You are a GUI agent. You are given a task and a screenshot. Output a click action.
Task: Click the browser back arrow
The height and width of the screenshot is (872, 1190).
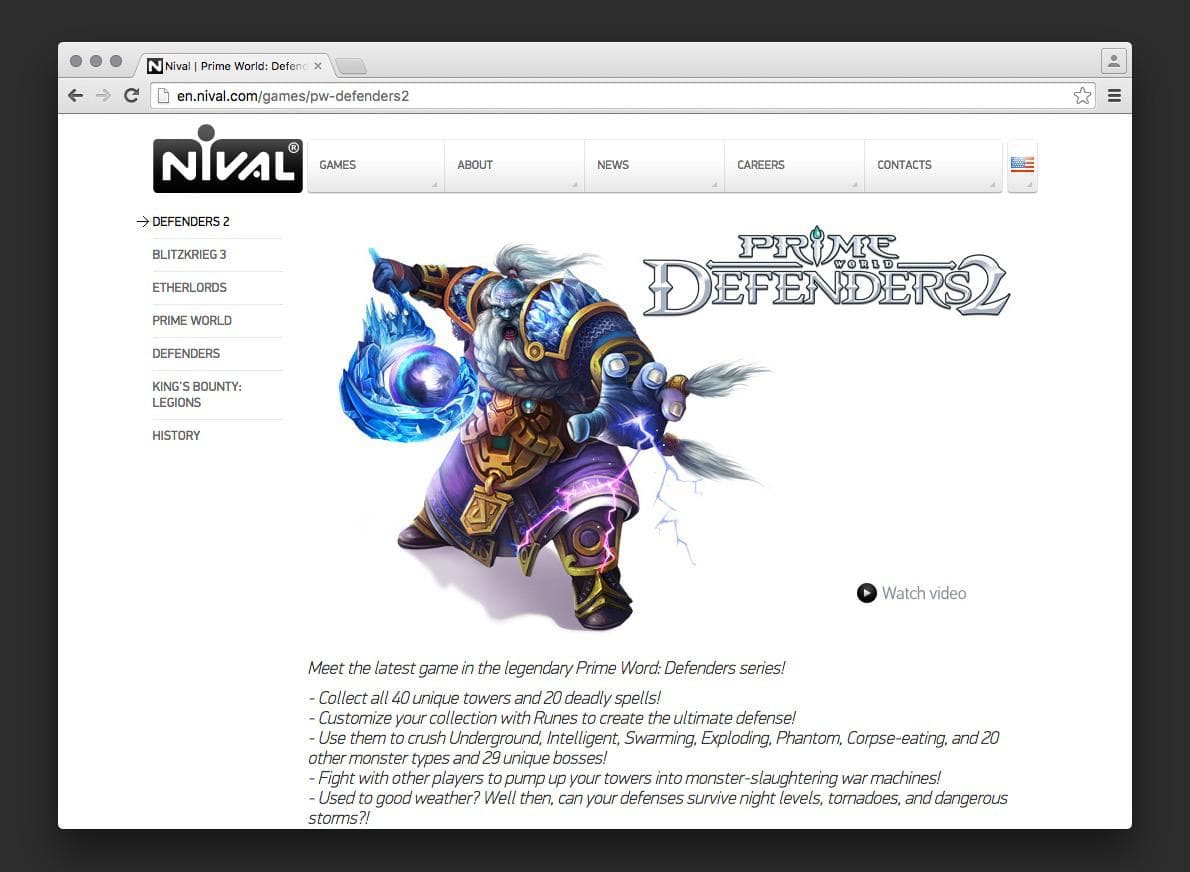(75, 96)
